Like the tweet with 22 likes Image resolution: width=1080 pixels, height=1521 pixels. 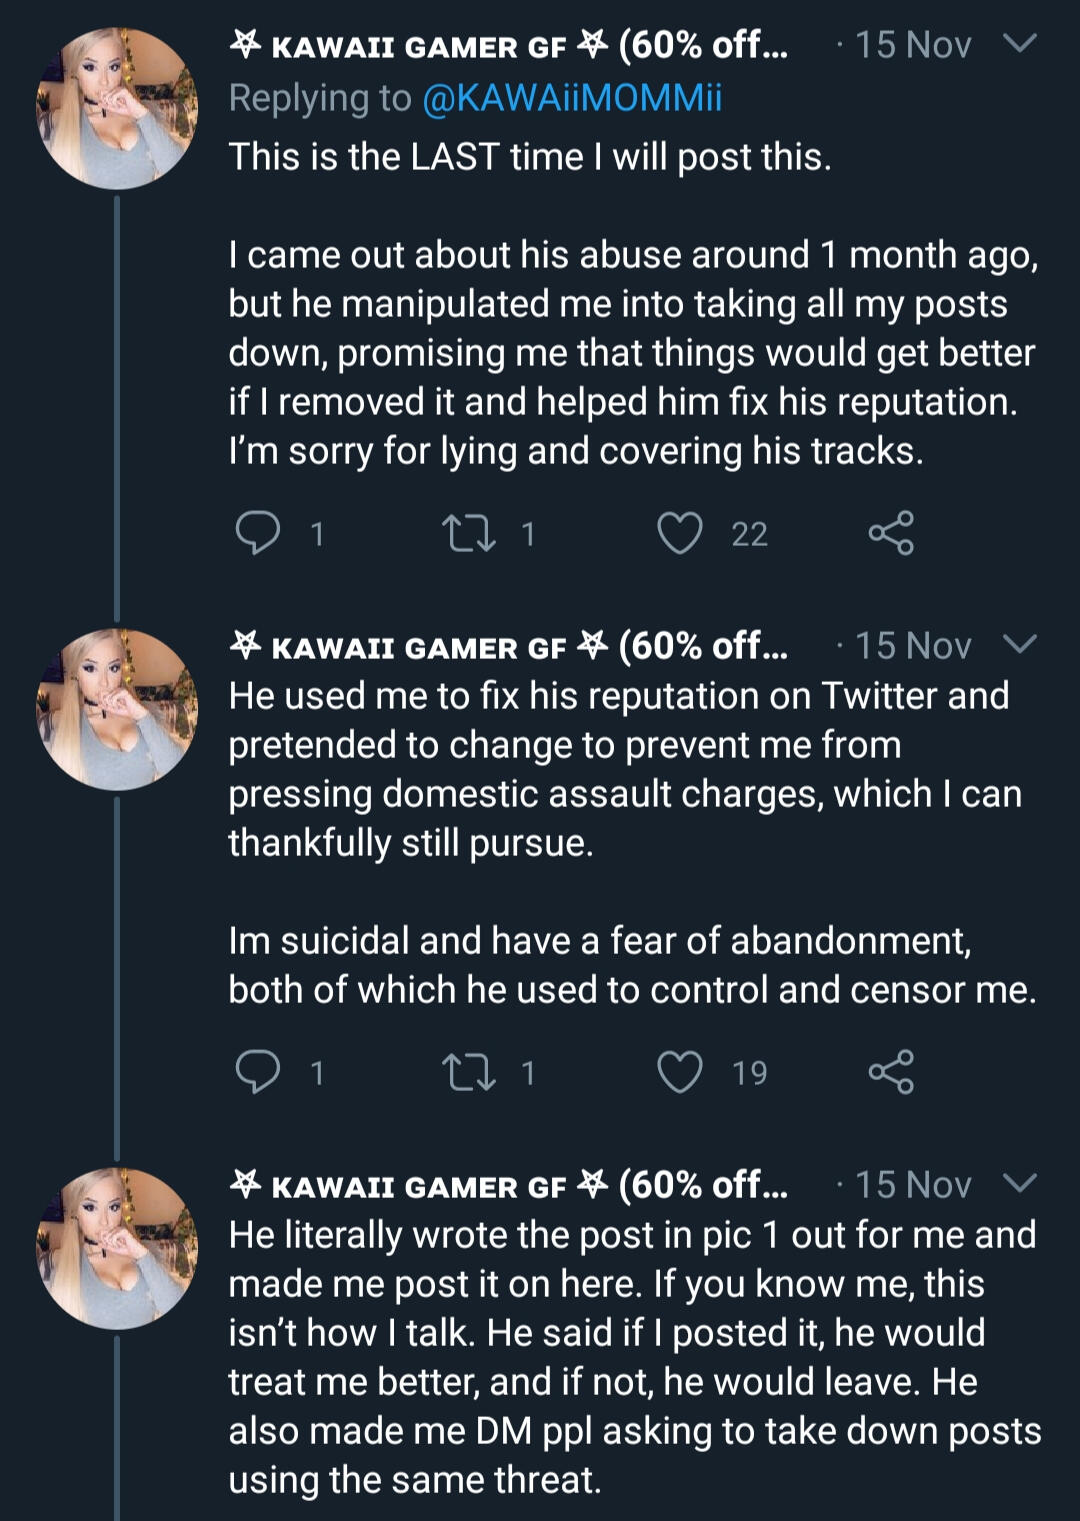click(680, 533)
